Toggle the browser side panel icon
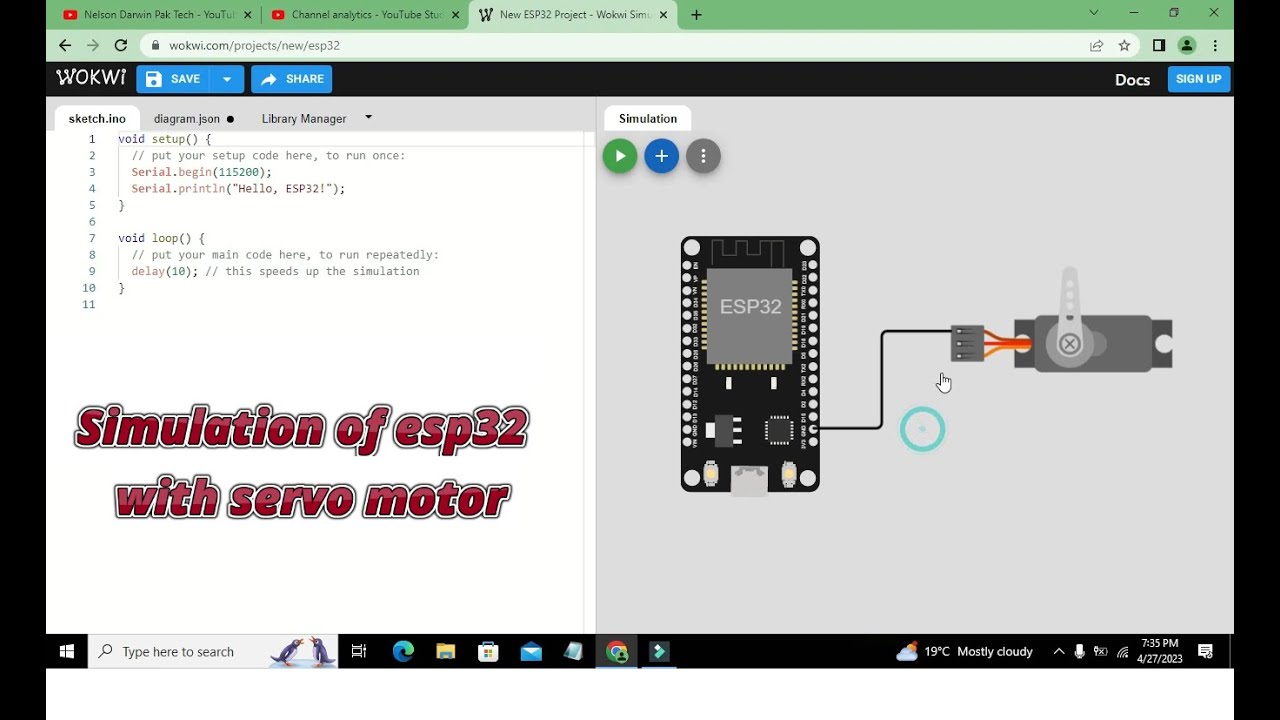This screenshot has height=720, width=1280. (x=1159, y=45)
